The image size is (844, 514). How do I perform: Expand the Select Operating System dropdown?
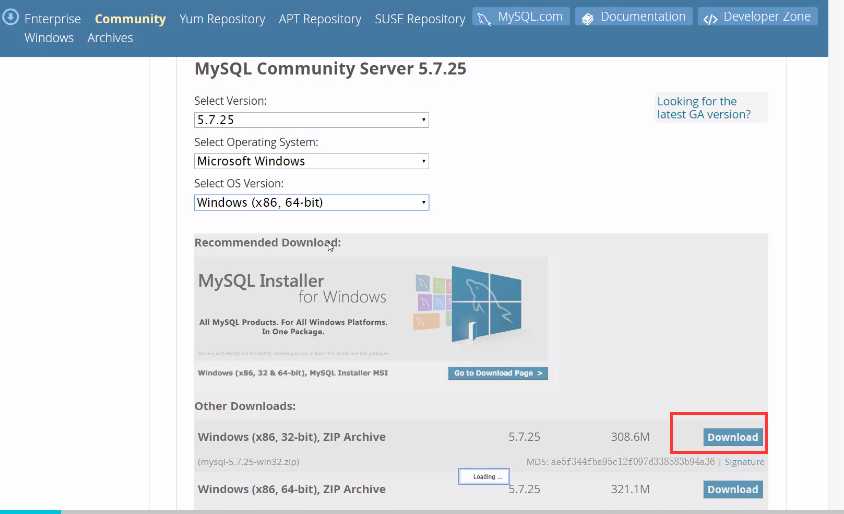(x=311, y=161)
